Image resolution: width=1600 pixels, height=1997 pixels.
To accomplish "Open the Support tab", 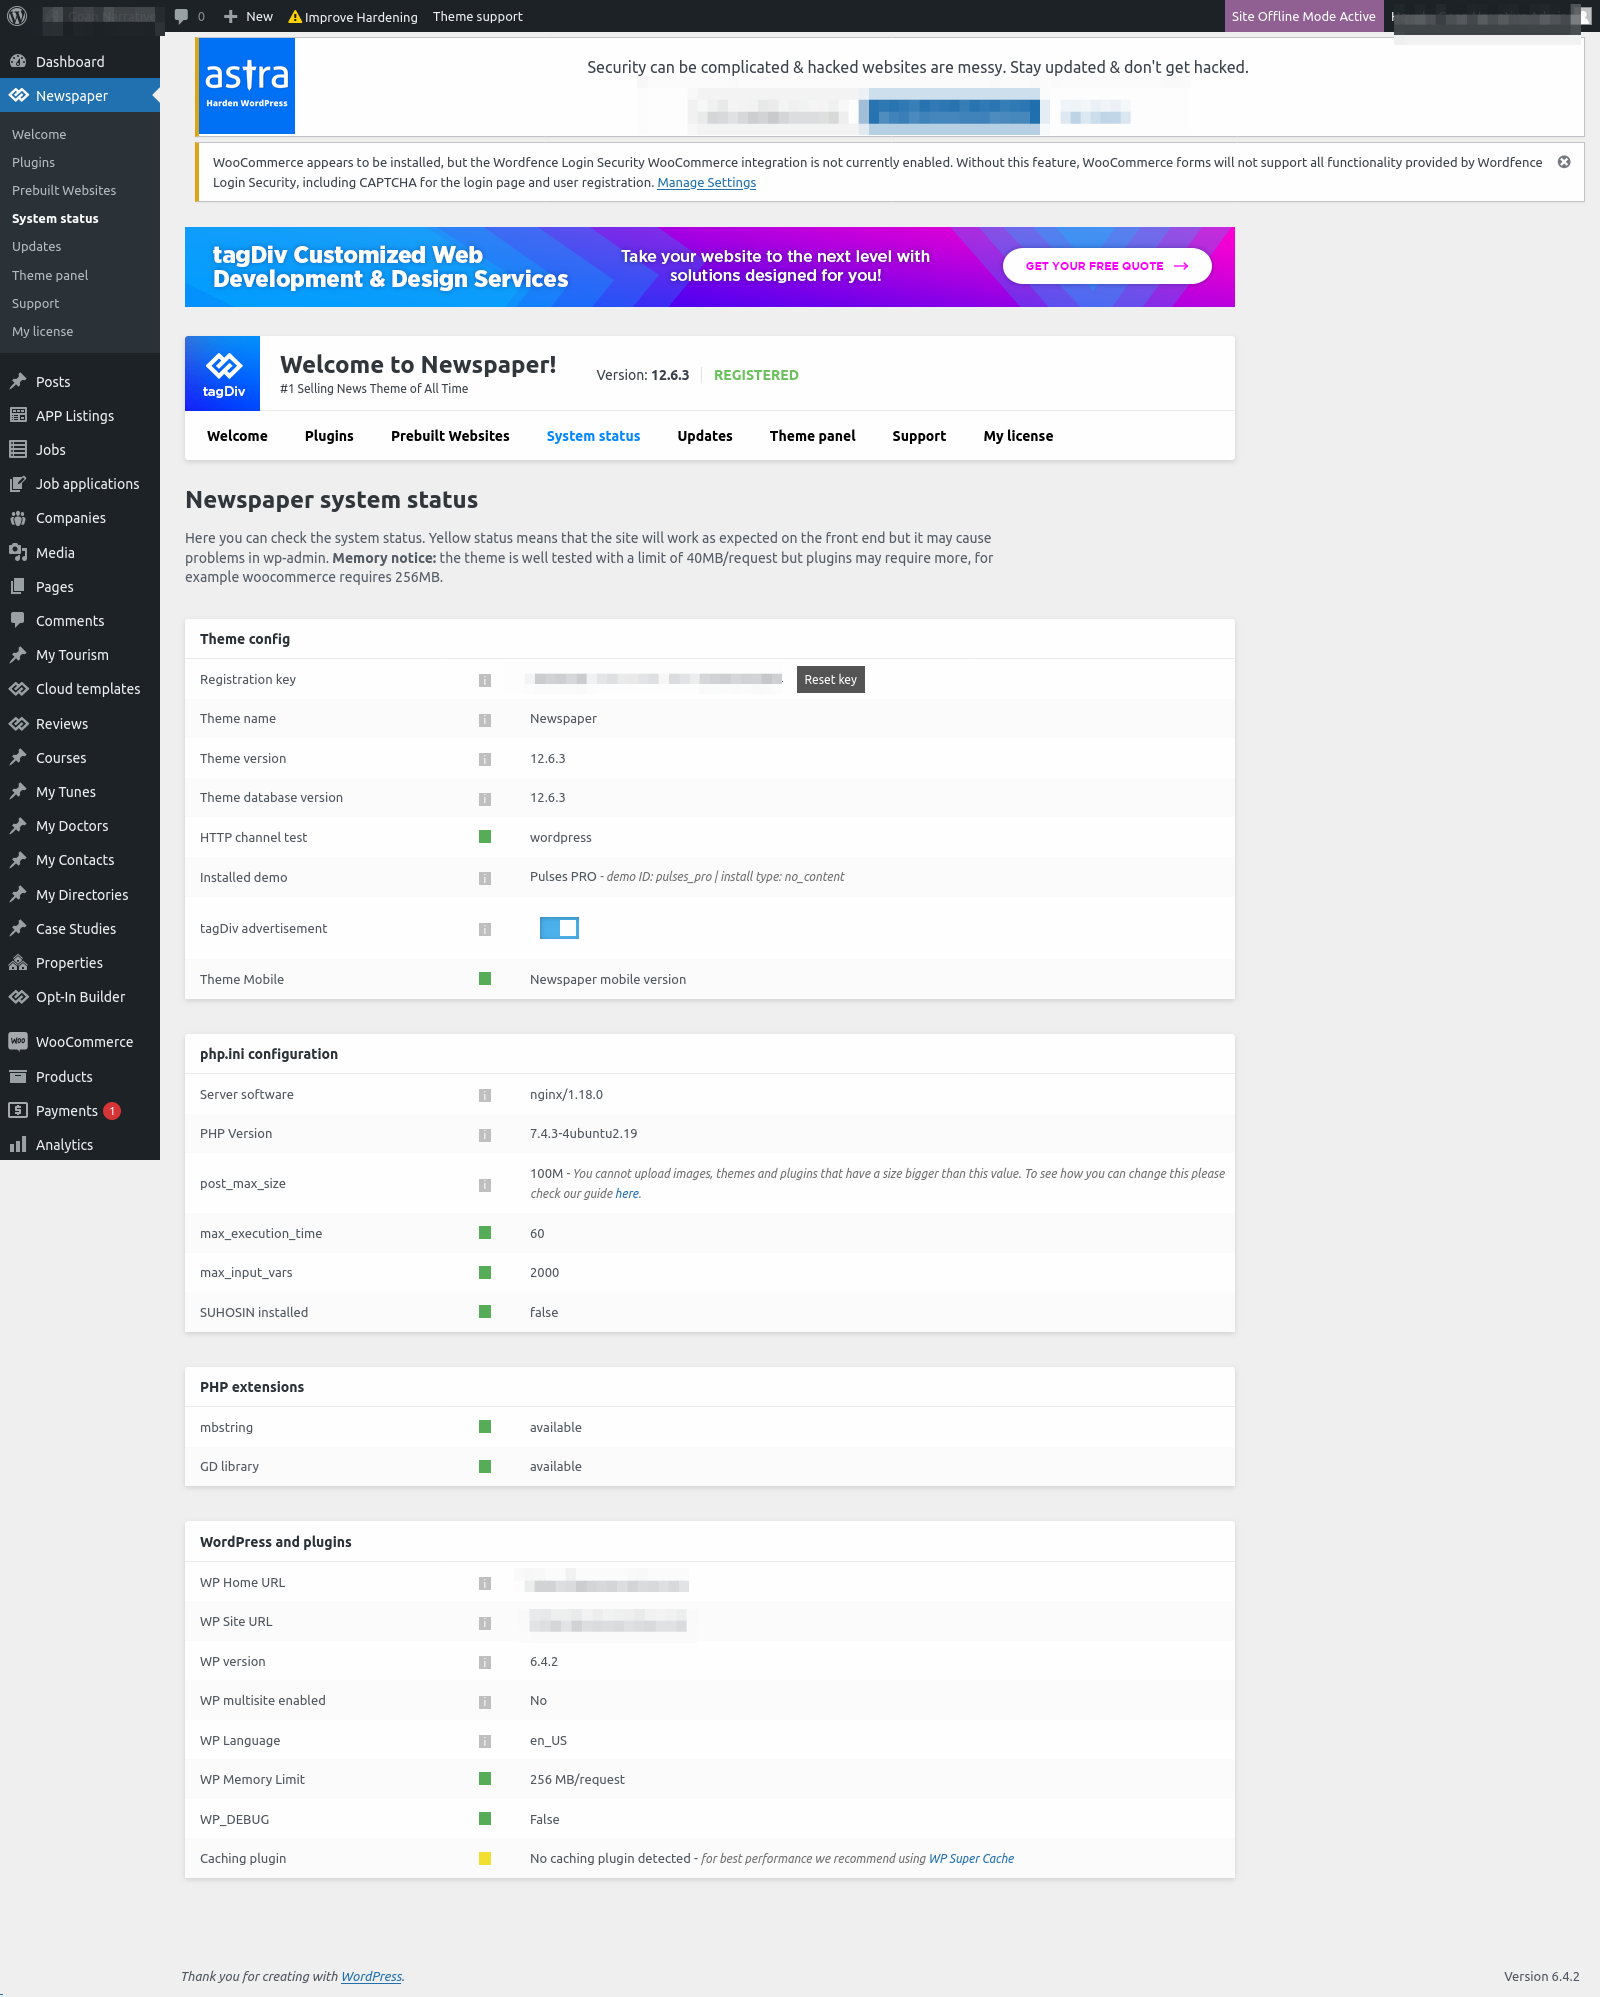I will [x=919, y=436].
